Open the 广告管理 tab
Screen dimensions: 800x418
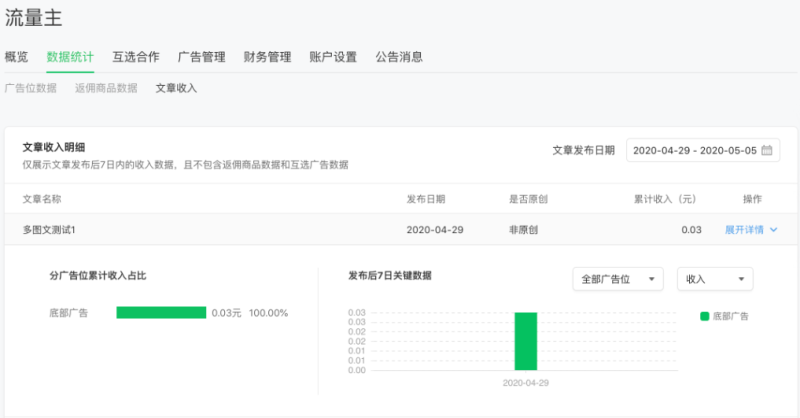(x=202, y=57)
